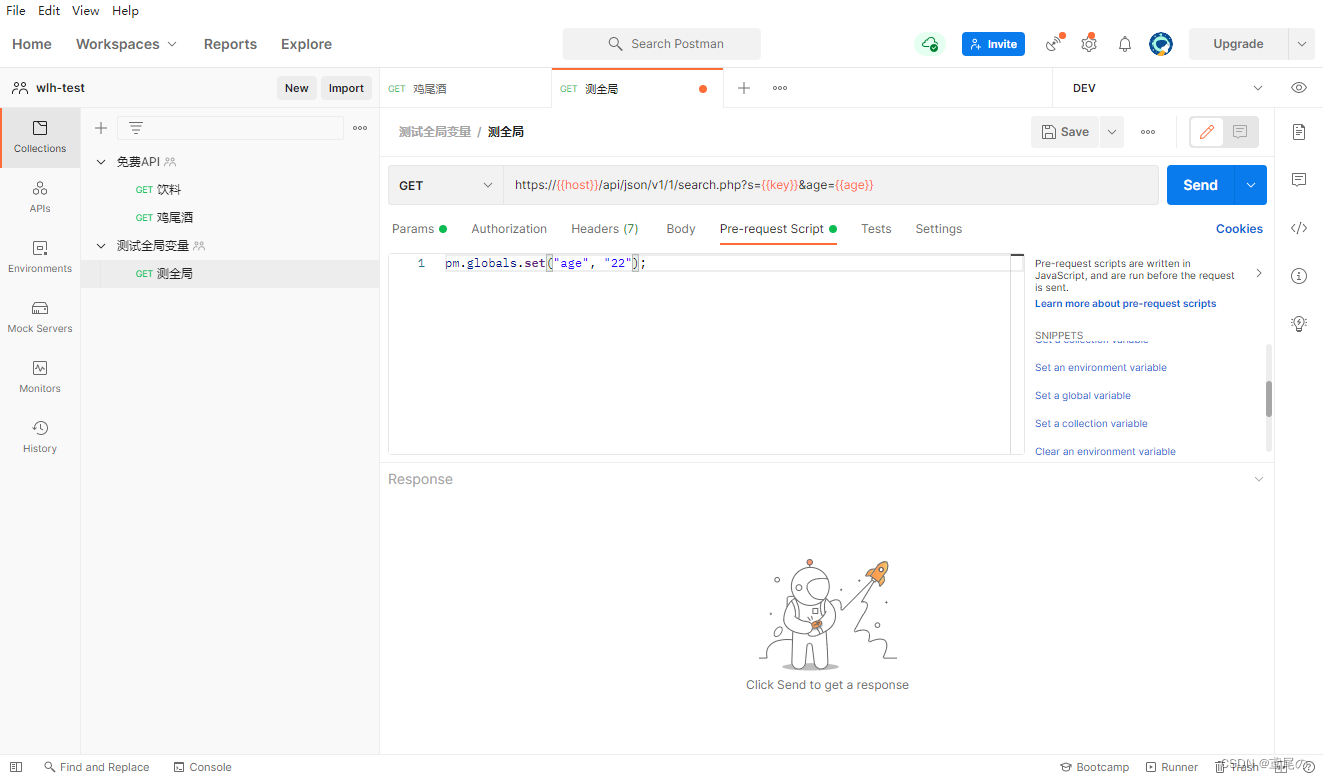Switch to the Params tab

point(419,229)
